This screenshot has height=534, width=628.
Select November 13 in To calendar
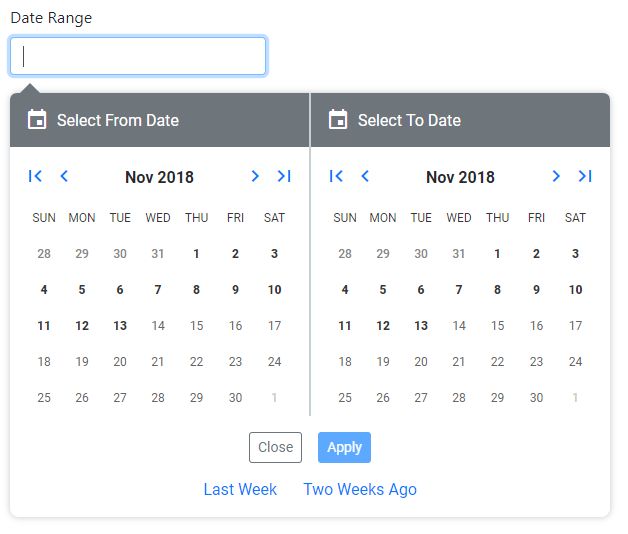[x=421, y=326]
